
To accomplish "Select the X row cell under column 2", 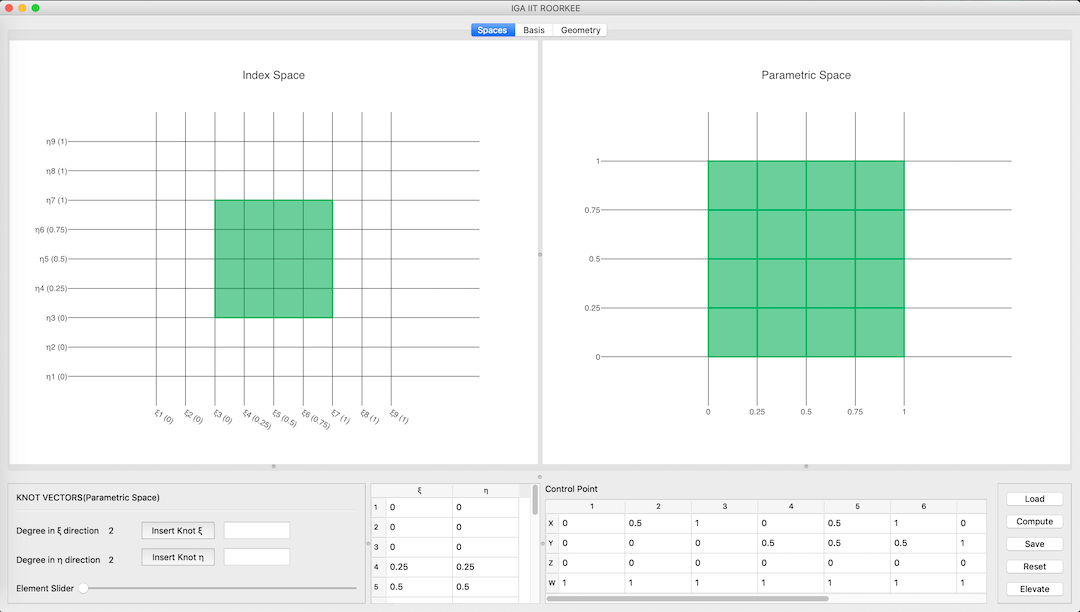I will 657,523.
